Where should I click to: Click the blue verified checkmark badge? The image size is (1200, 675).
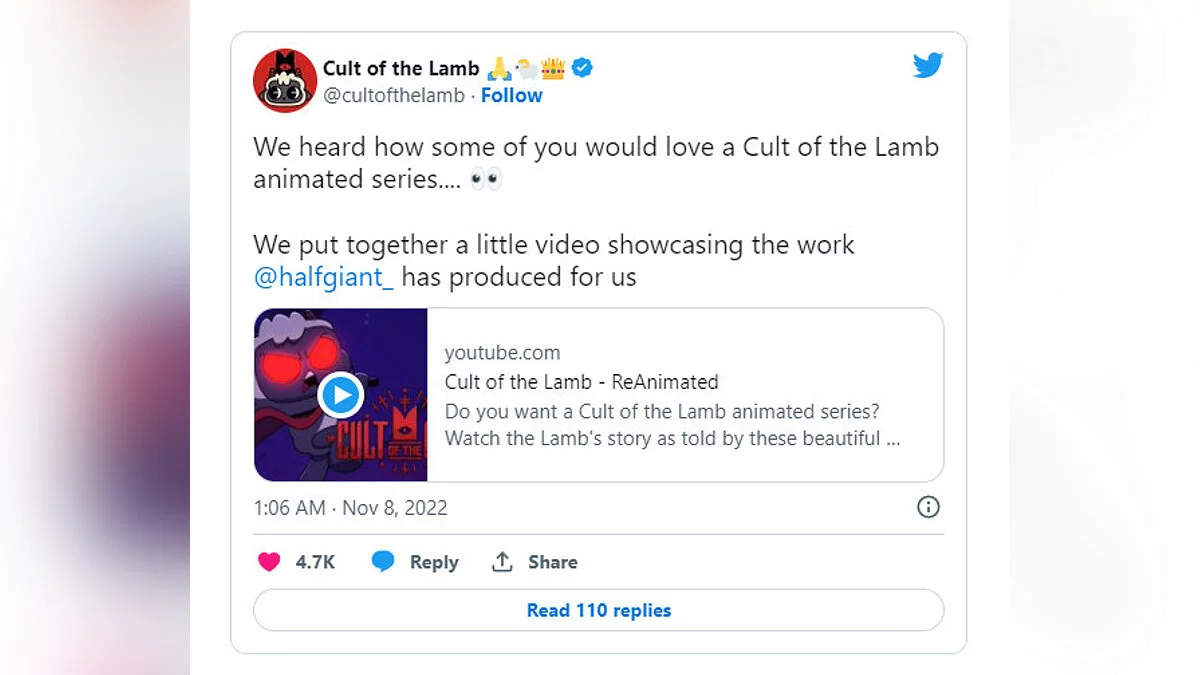coord(583,68)
